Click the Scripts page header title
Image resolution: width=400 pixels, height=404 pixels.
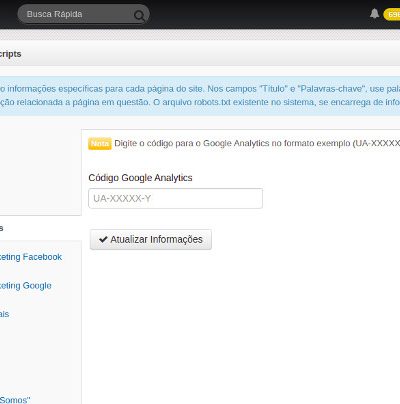pyautogui.click(x=10, y=54)
